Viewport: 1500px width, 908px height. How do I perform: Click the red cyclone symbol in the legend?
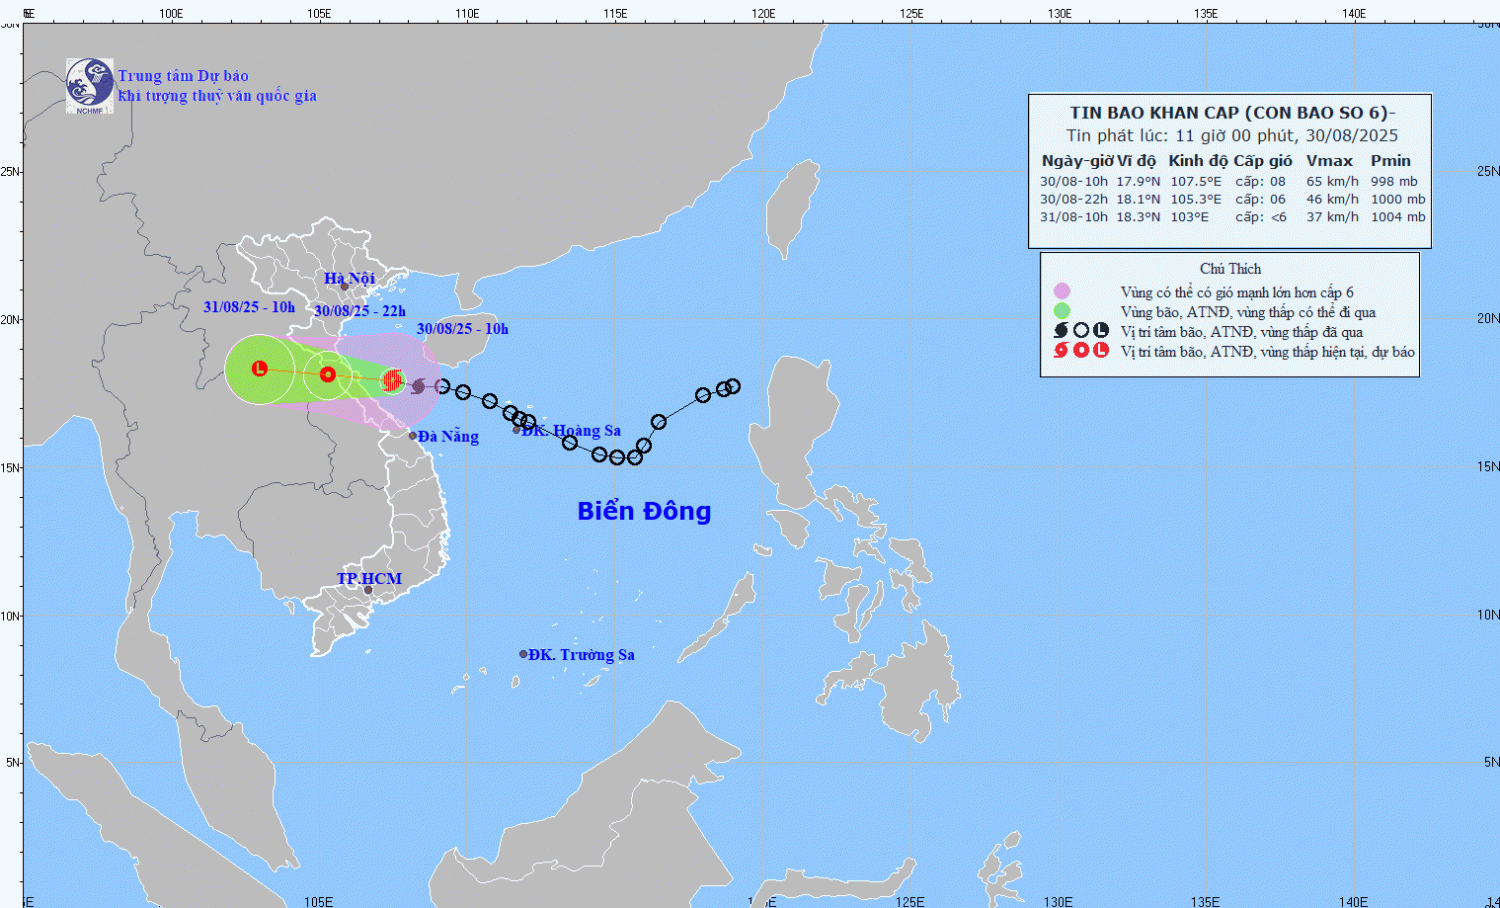[x=1061, y=351]
